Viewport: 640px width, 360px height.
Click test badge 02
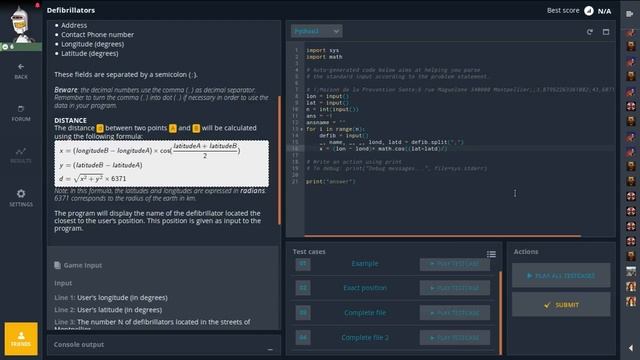303,288
